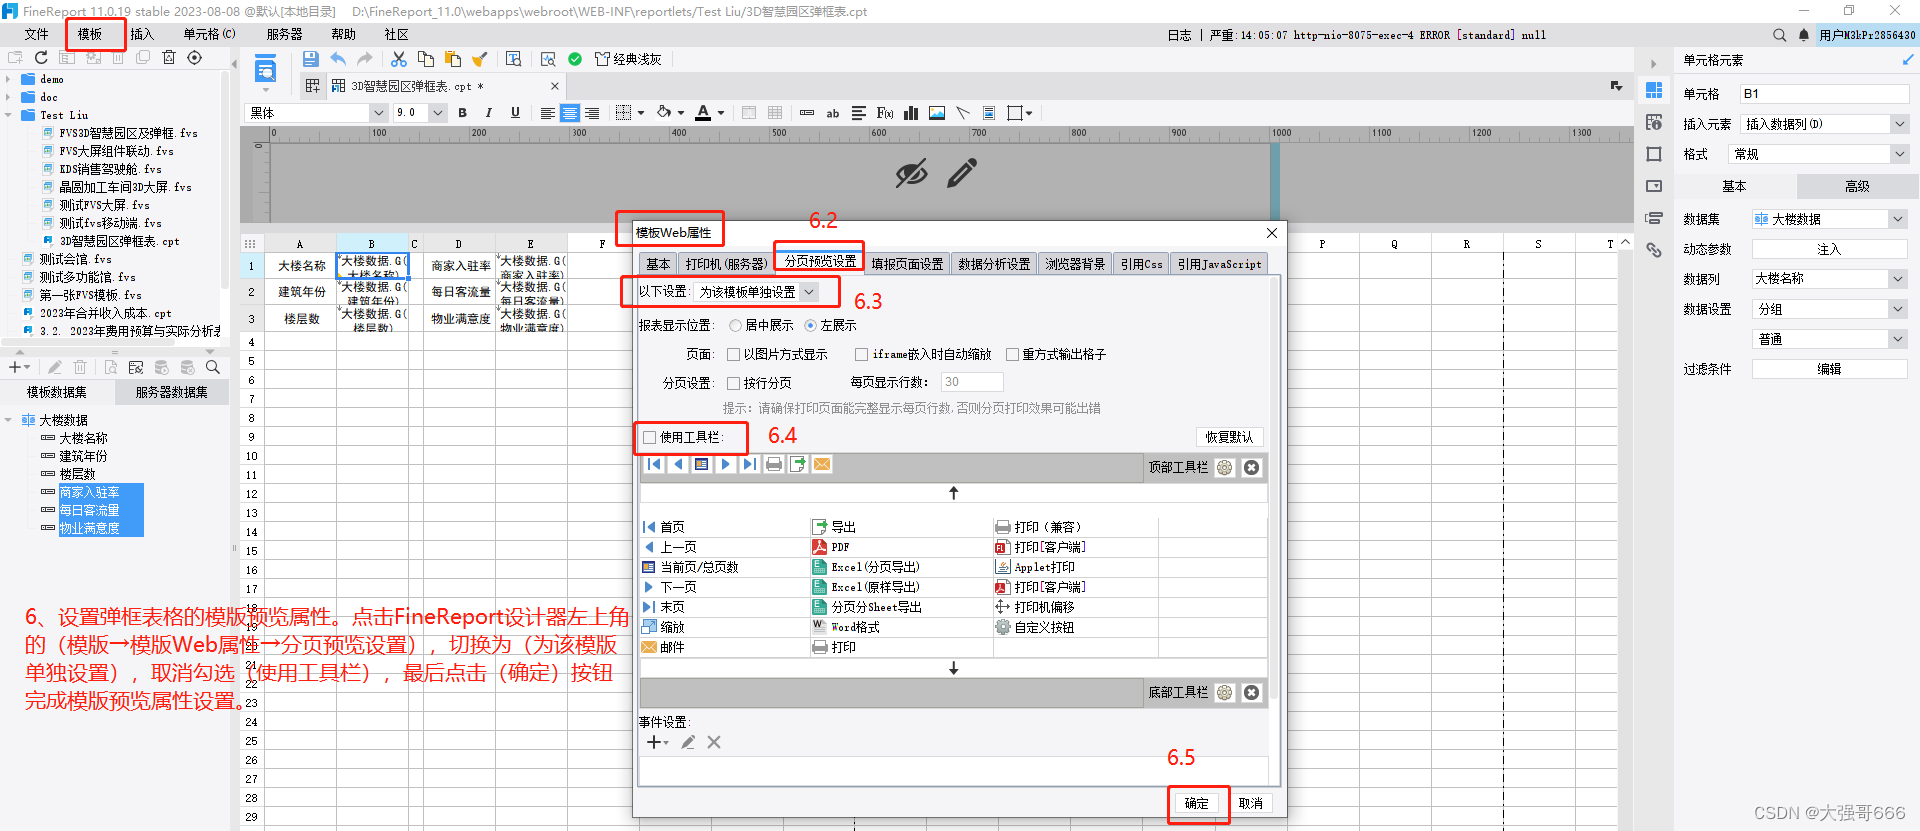Open the 文件 menu
Viewport: 1920px width, 831px height.
(36, 34)
